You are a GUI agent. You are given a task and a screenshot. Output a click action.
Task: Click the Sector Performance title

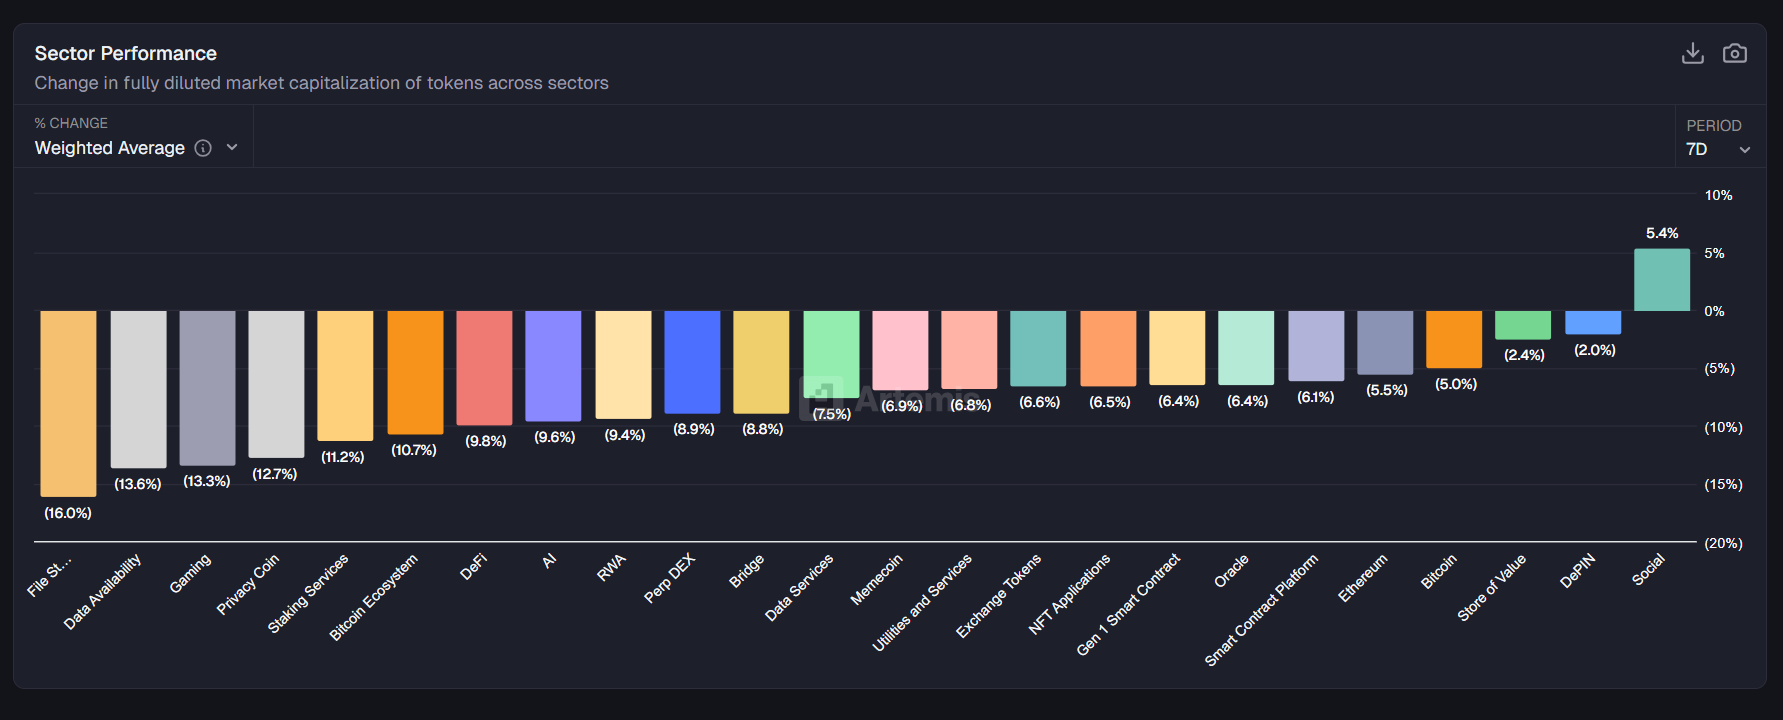126,53
